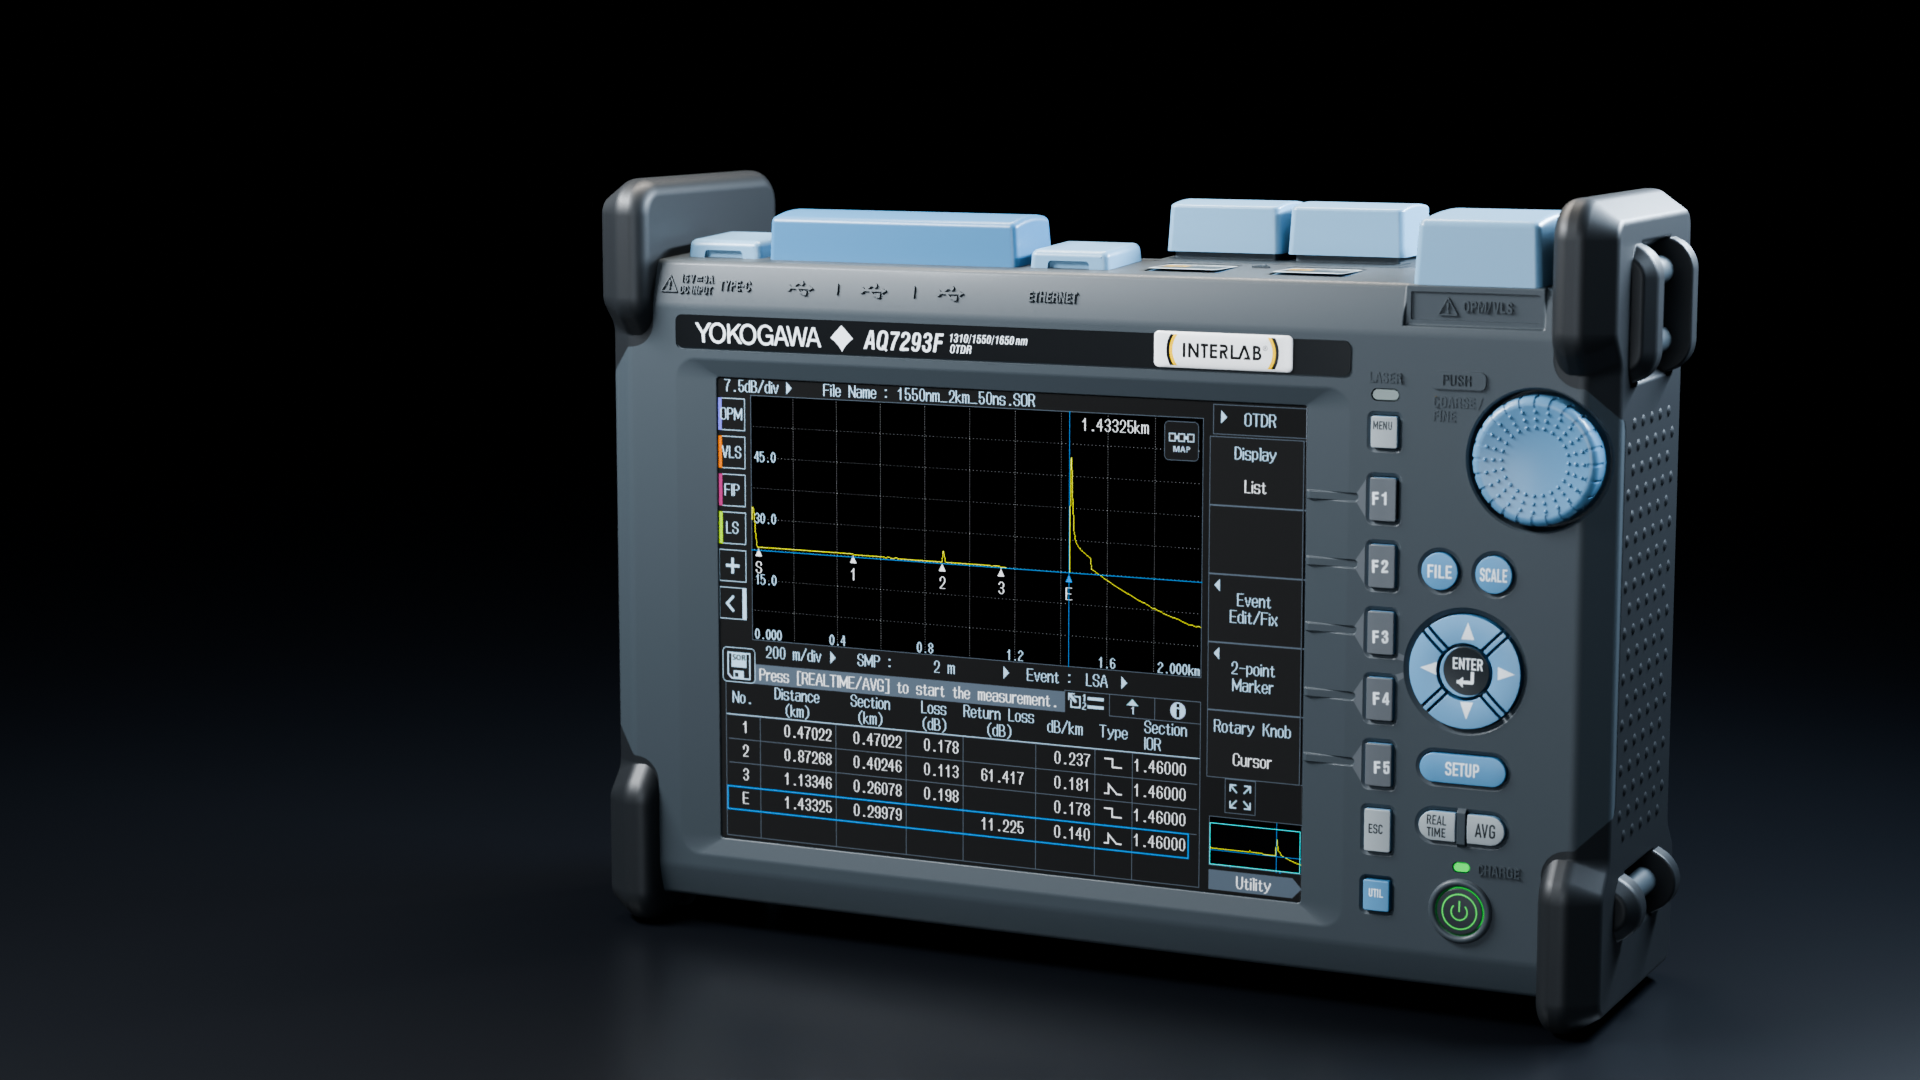Screen dimensions: 1920x1080
Task: Tap the four-arrow expand icon below Cursor
Action: pyautogui.click(x=1240, y=797)
